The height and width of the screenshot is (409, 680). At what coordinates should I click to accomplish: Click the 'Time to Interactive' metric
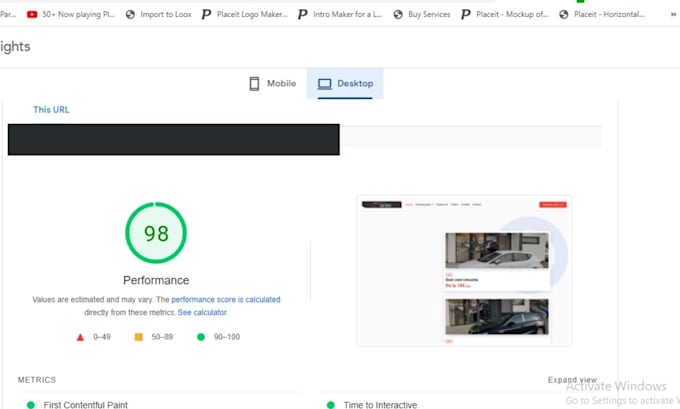(380, 405)
